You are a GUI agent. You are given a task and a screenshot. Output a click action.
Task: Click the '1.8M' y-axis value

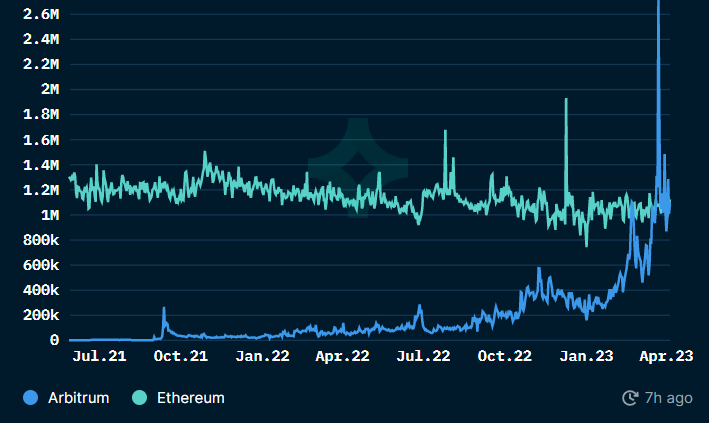41,114
